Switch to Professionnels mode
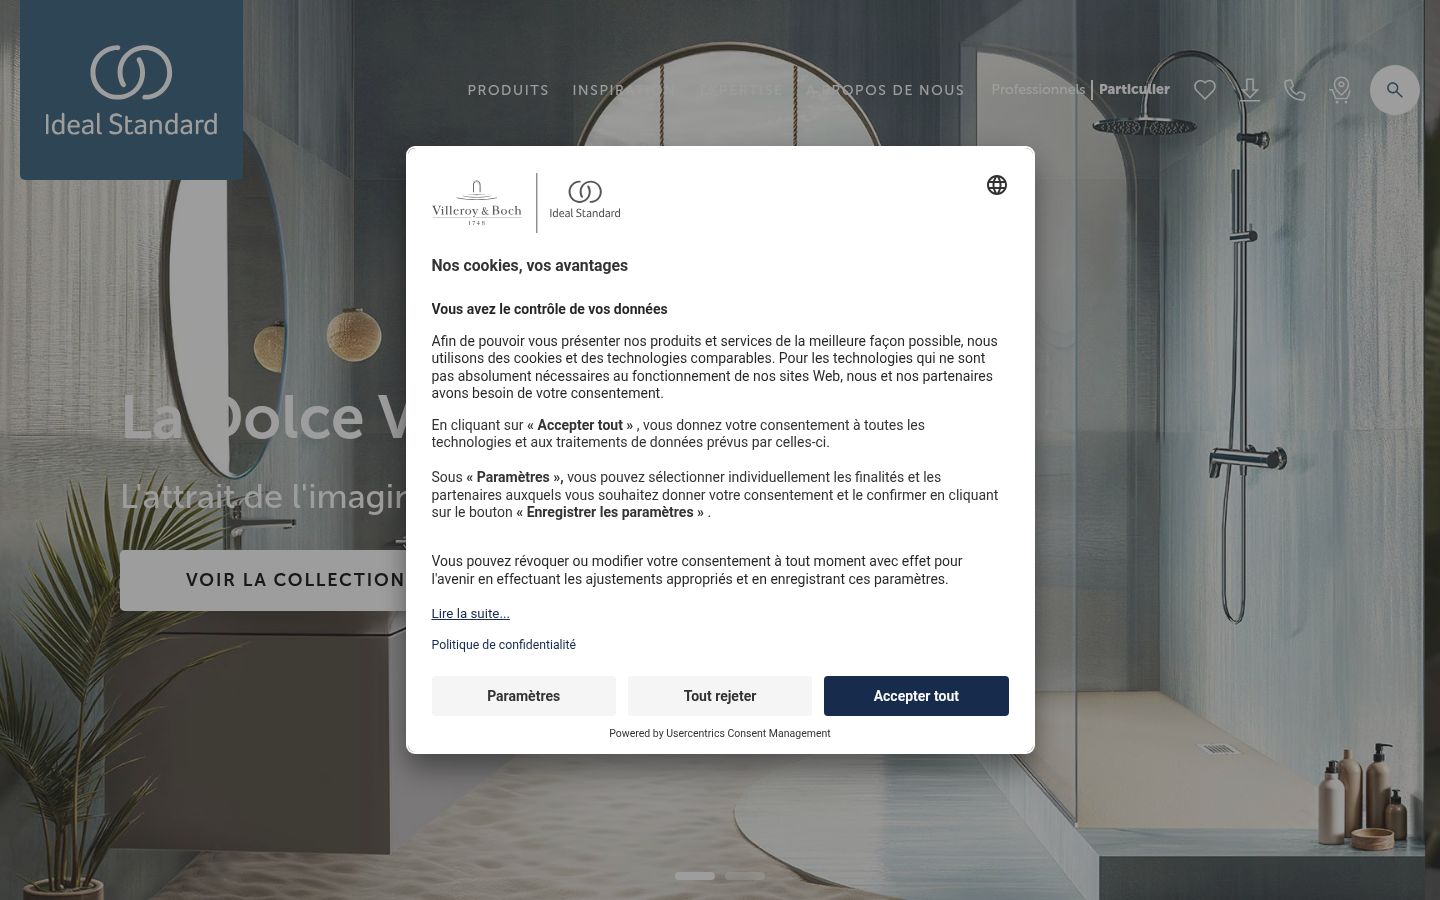The height and width of the screenshot is (900, 1440). coord(1037,89)
